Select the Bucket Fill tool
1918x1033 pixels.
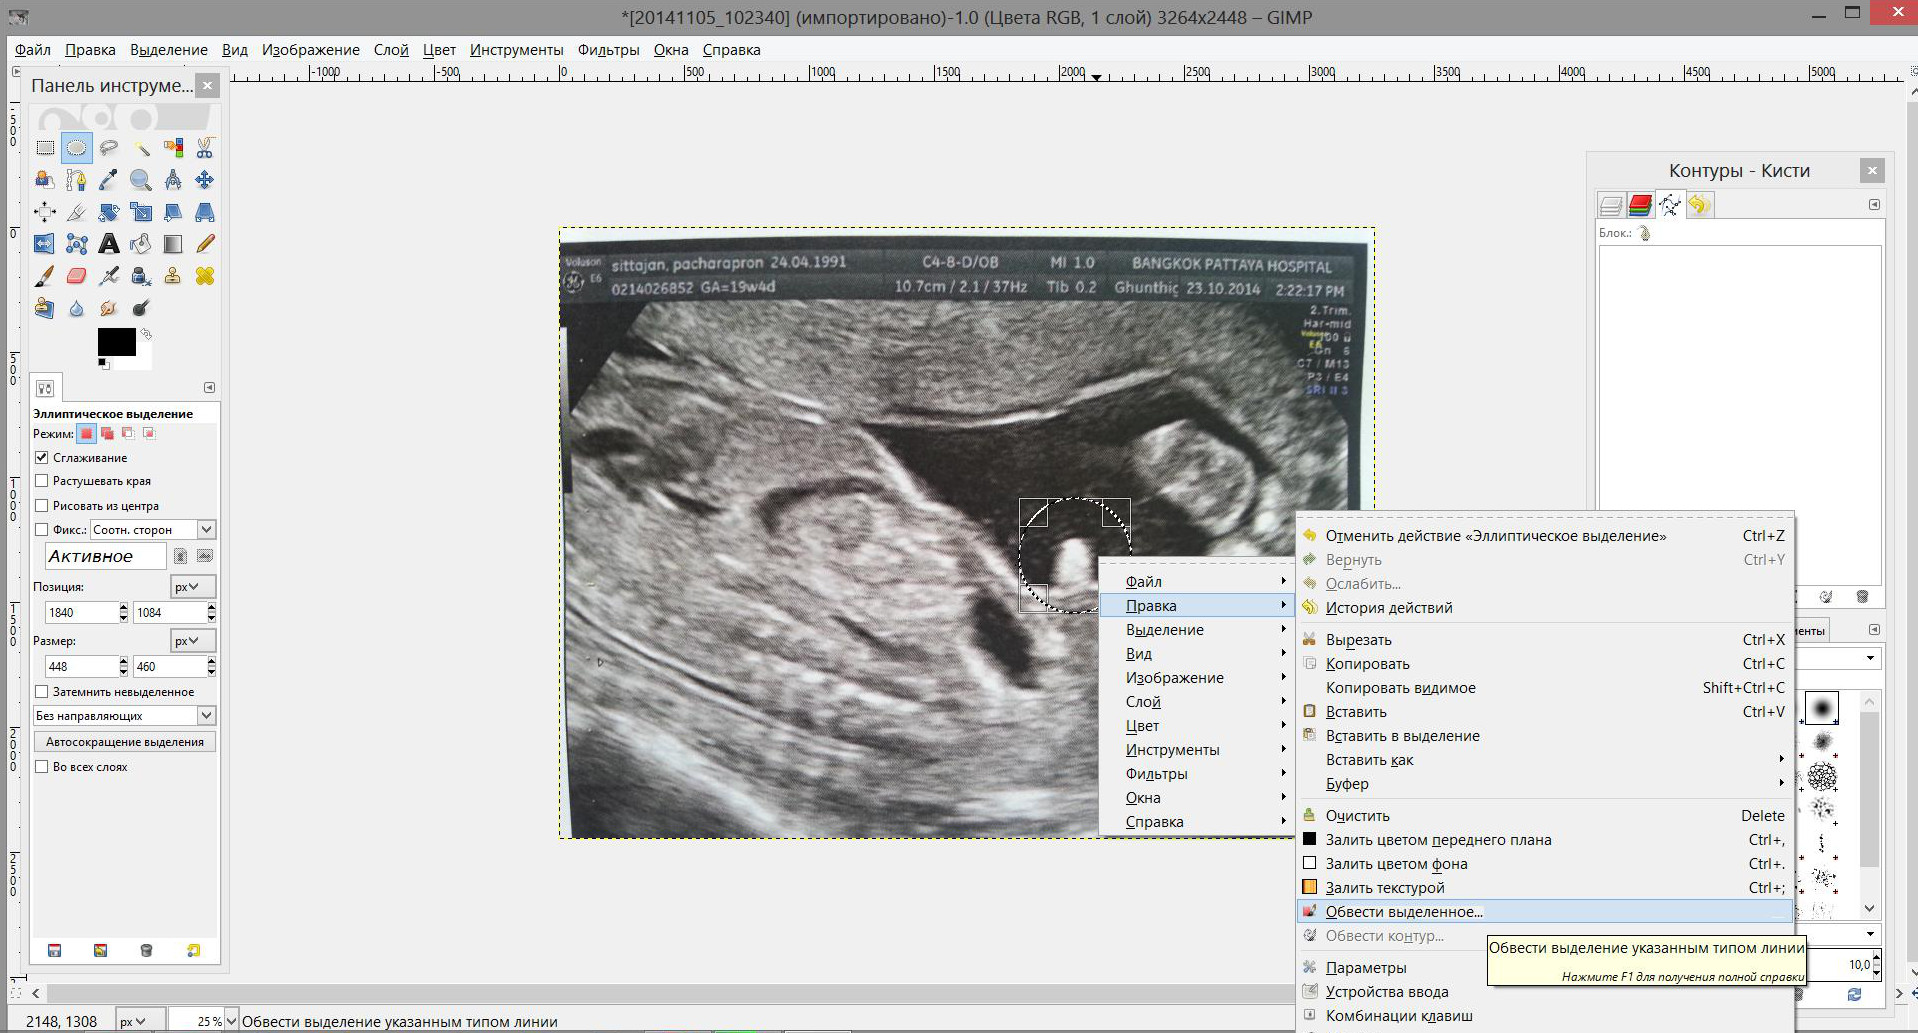coord(141,244)
